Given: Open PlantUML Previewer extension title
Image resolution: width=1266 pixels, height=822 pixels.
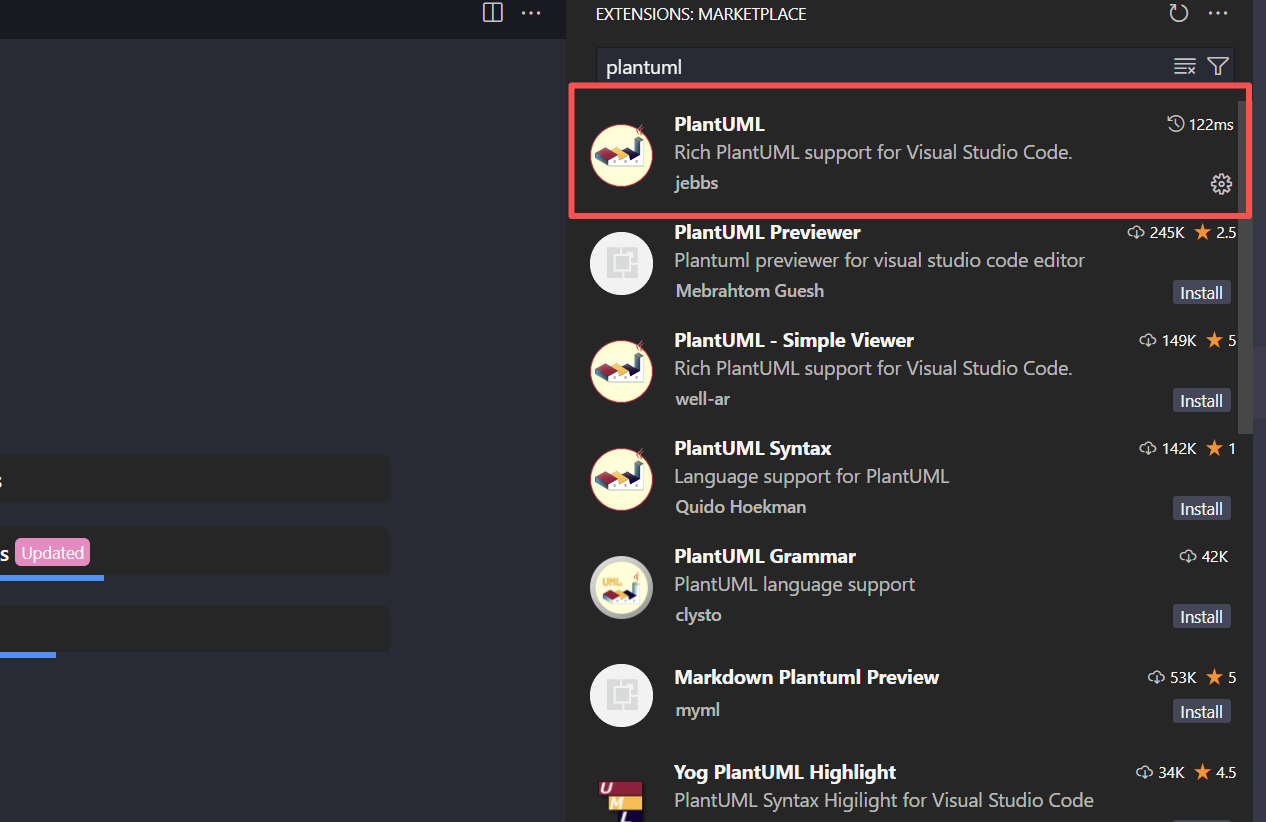Looking at the screenshot, I should coord(767,232).
